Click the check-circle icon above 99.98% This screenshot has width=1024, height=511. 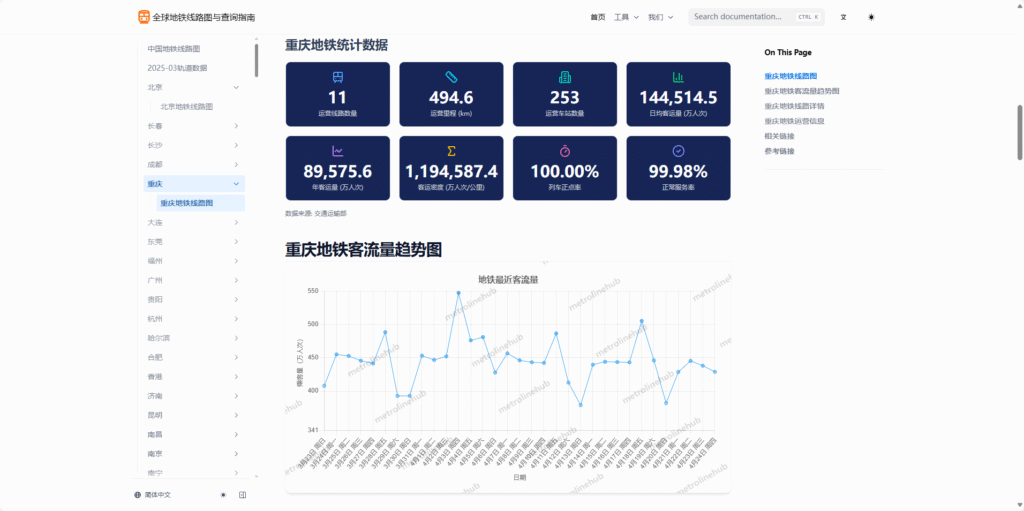coord(679,151)
